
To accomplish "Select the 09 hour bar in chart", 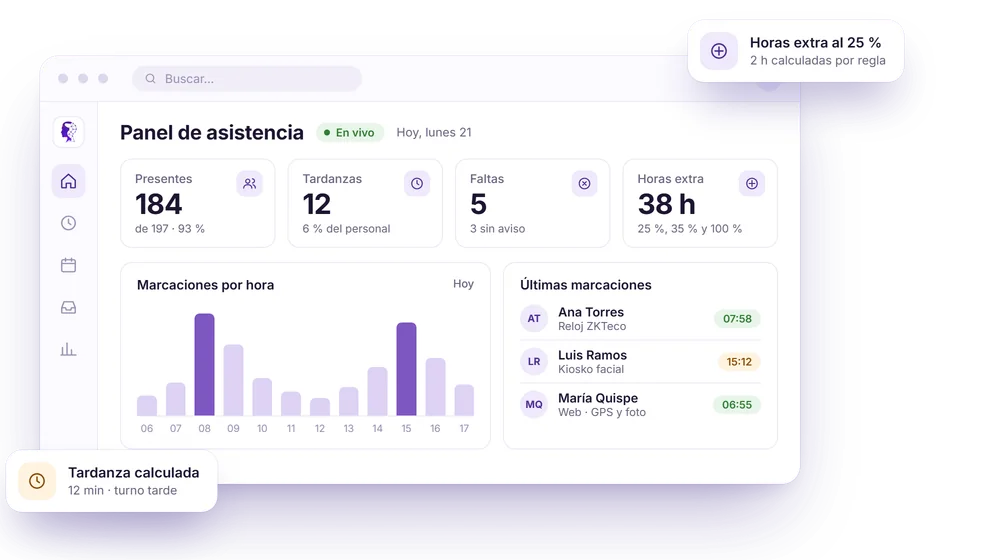I will click(233, 380).
